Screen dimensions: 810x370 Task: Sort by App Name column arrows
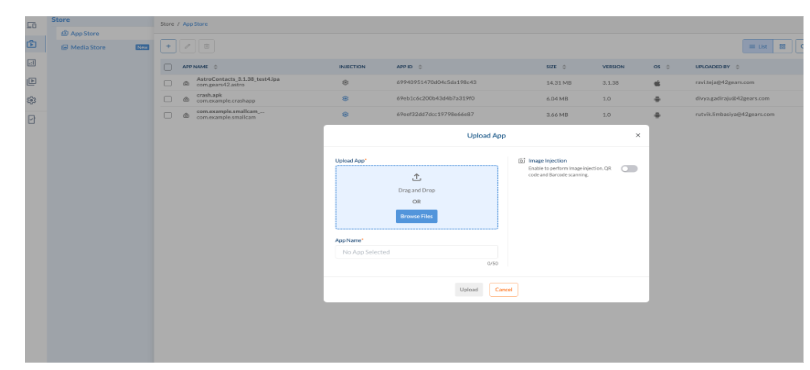pyautogui.click(x=215, y=67)
